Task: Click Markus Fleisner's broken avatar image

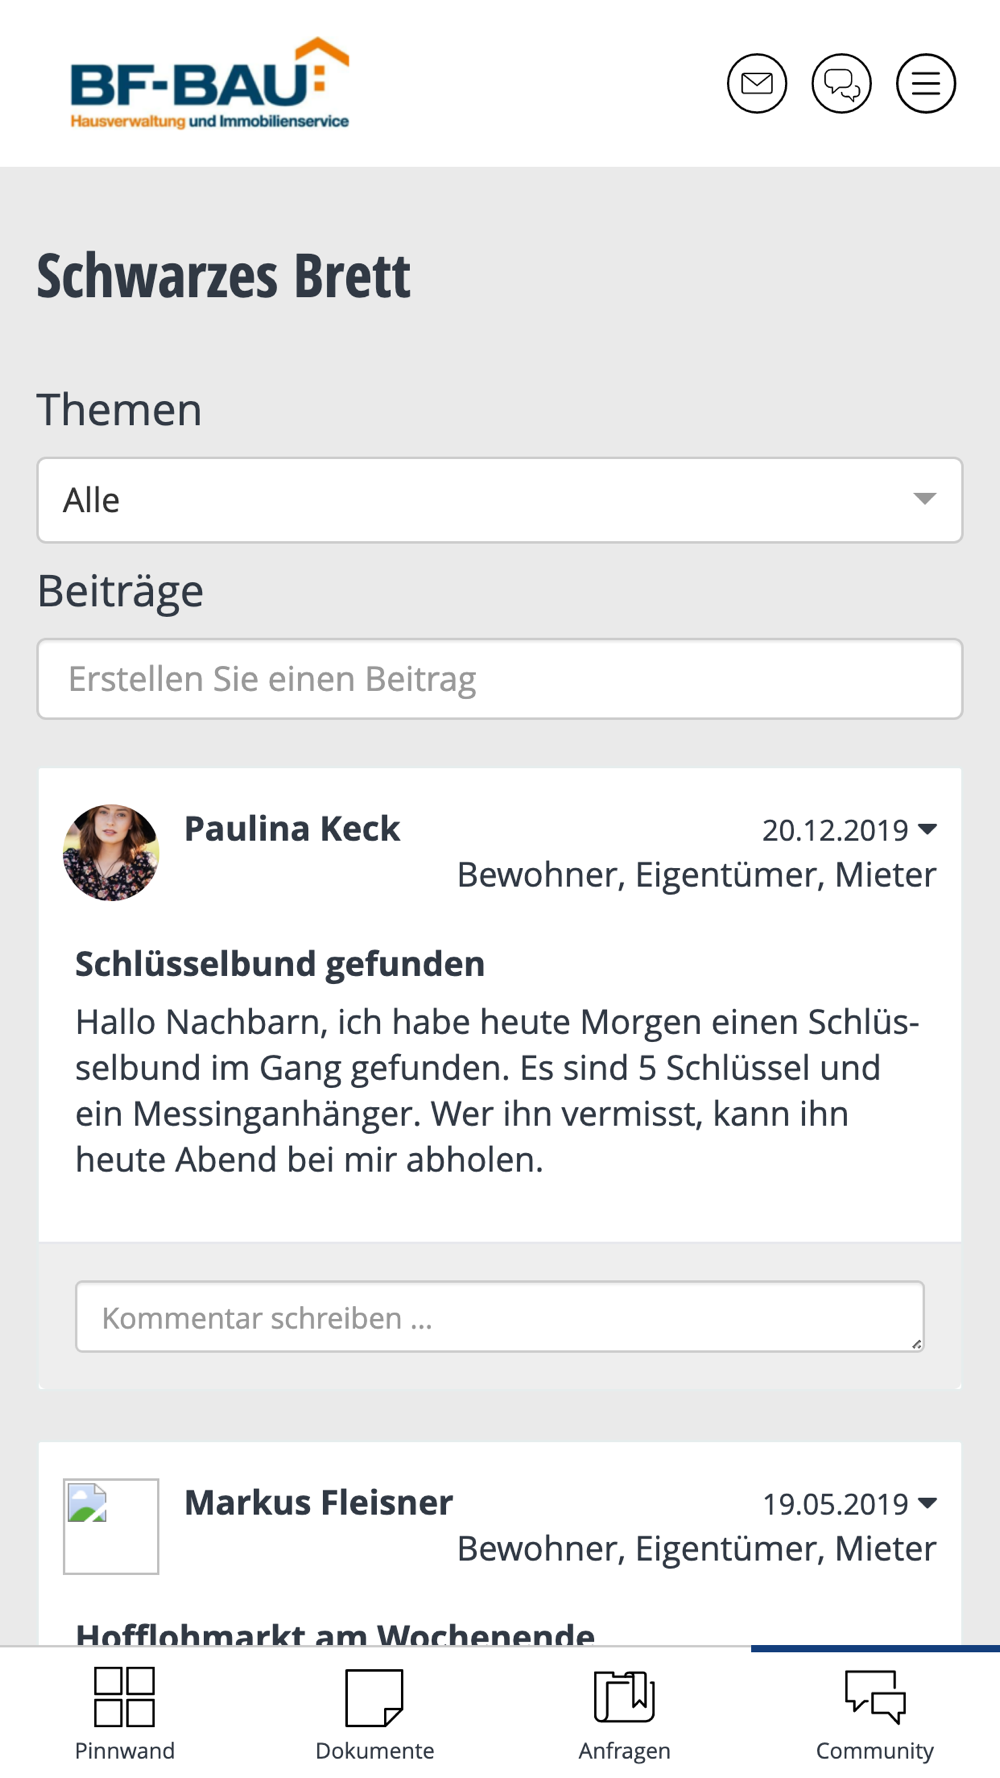Action: [x=111, y=1526]
